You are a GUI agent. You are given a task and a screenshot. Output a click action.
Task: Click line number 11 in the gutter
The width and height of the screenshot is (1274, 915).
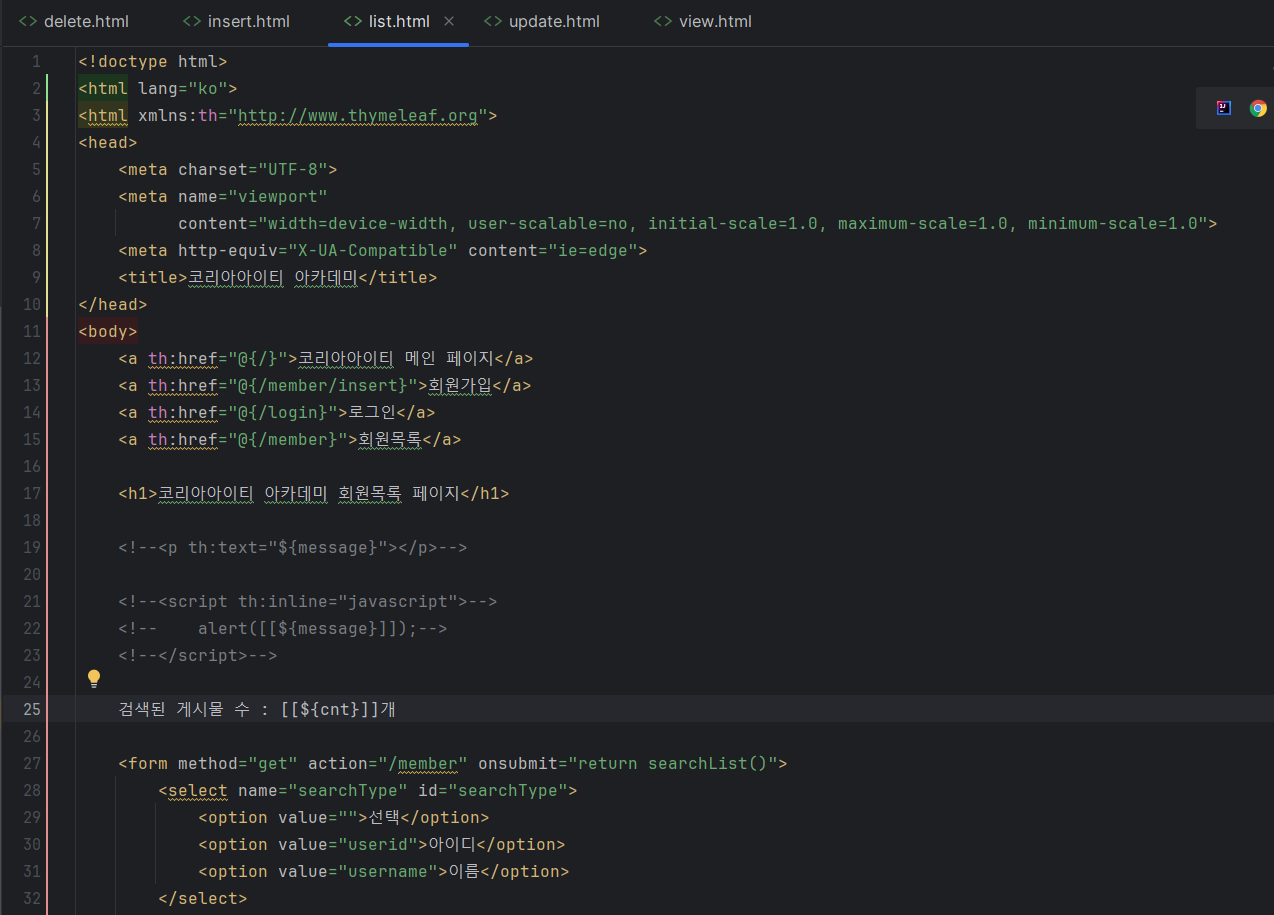[32, 331]
